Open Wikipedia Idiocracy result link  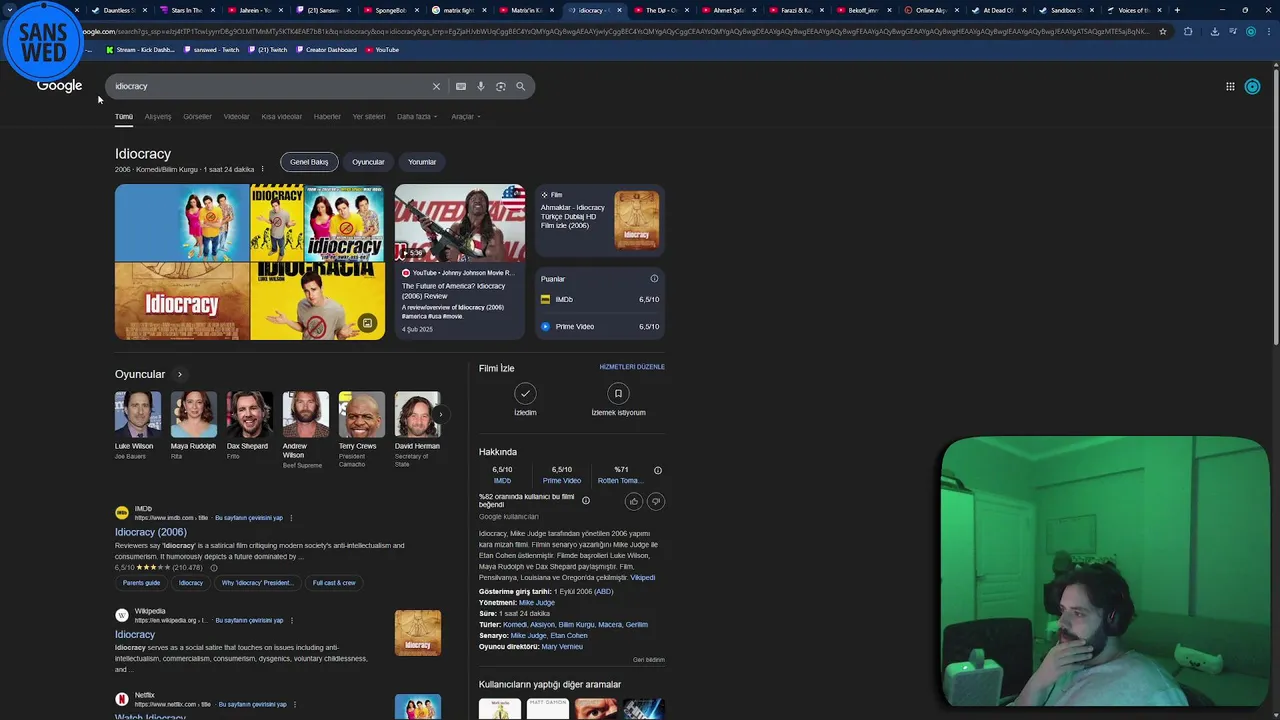tap(135, 634)
